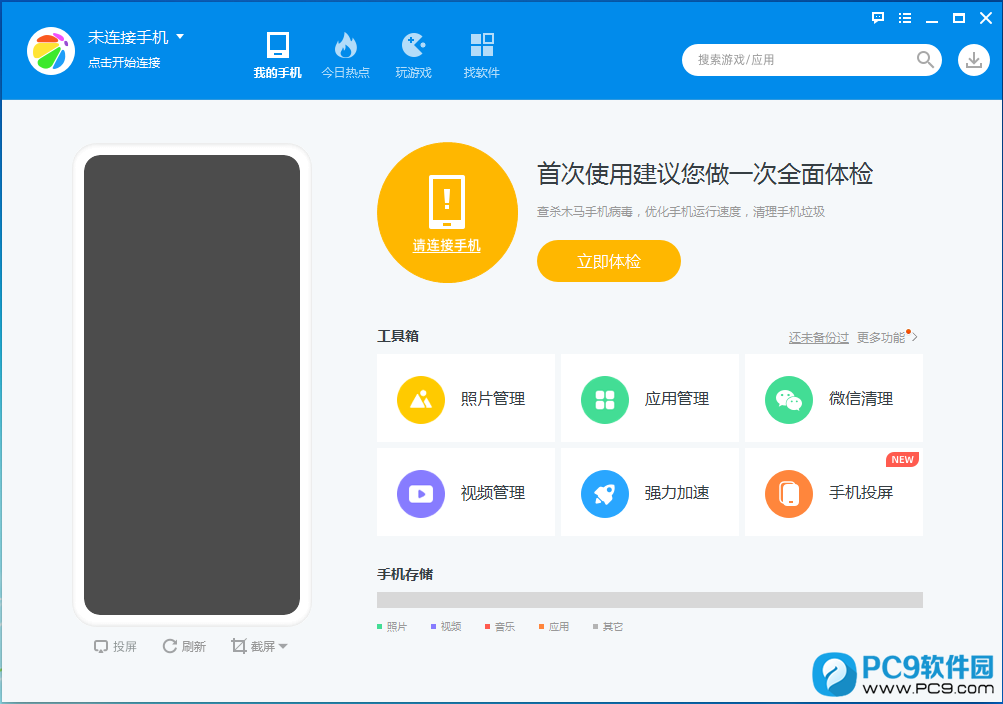Open the feedback message icon
The height and width of the screenshot is (704, 1003).
pos(878,18)
